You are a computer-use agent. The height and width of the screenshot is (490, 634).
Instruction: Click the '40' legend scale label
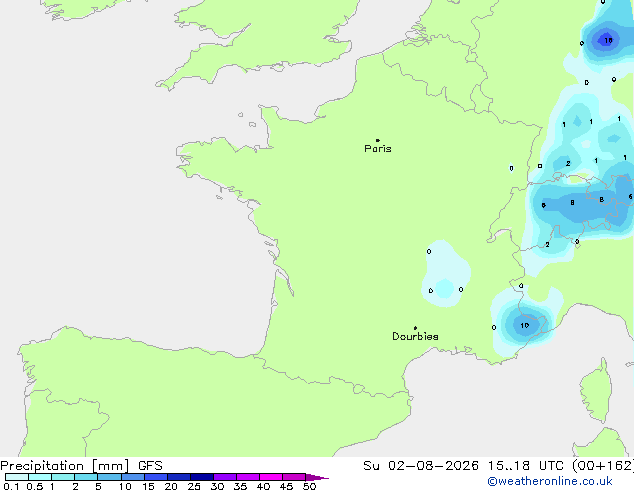click(263, 486)
